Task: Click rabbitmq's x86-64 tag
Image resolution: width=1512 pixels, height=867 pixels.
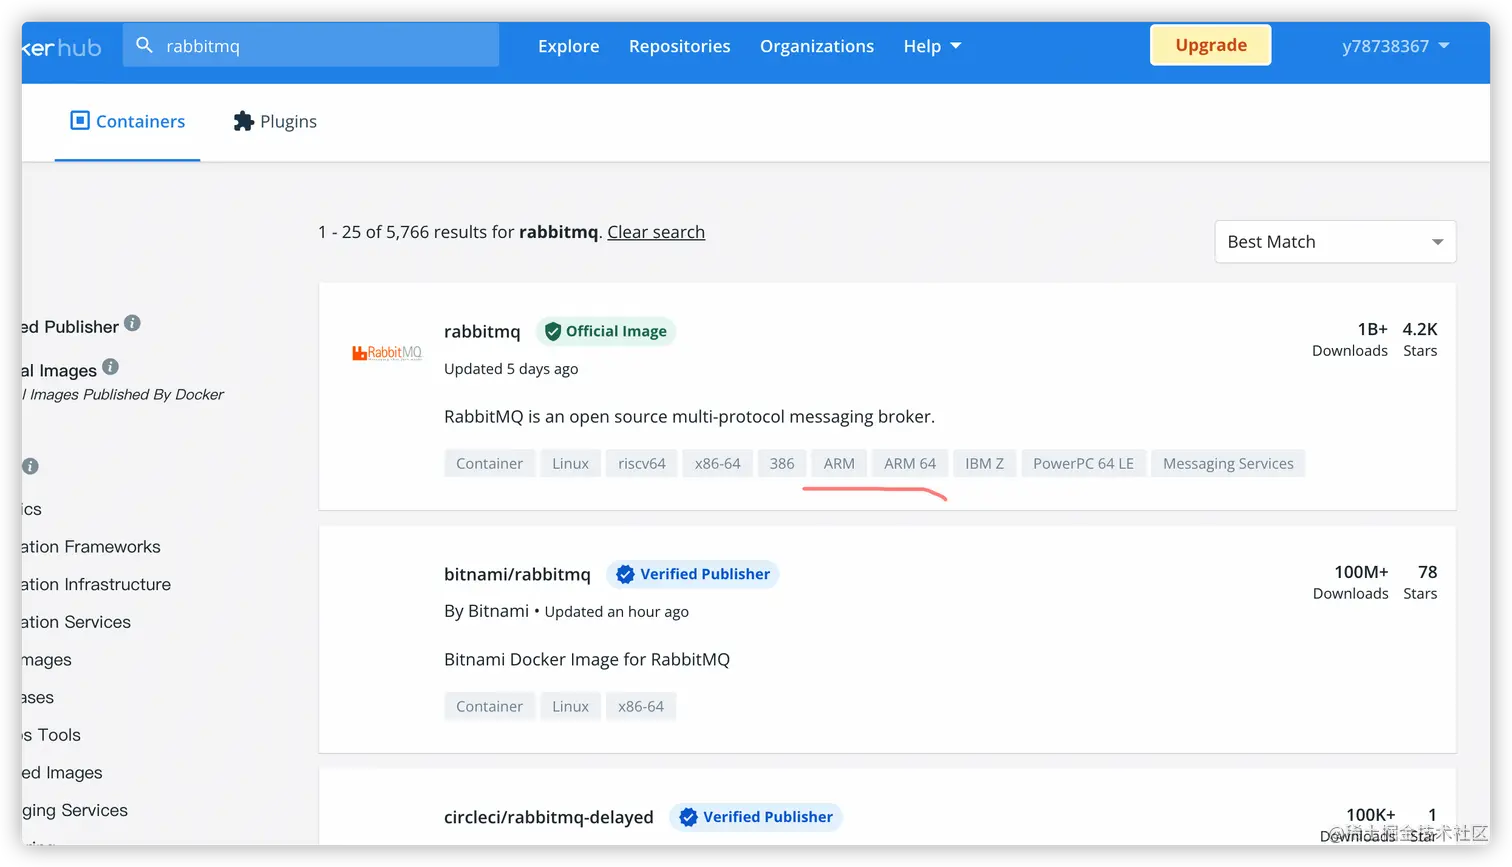Action: pyautogui.click(x=718, y=463)
